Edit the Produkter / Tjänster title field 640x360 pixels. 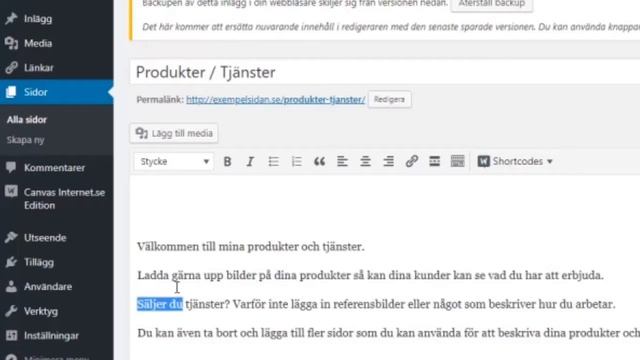(x=385, y=72)
